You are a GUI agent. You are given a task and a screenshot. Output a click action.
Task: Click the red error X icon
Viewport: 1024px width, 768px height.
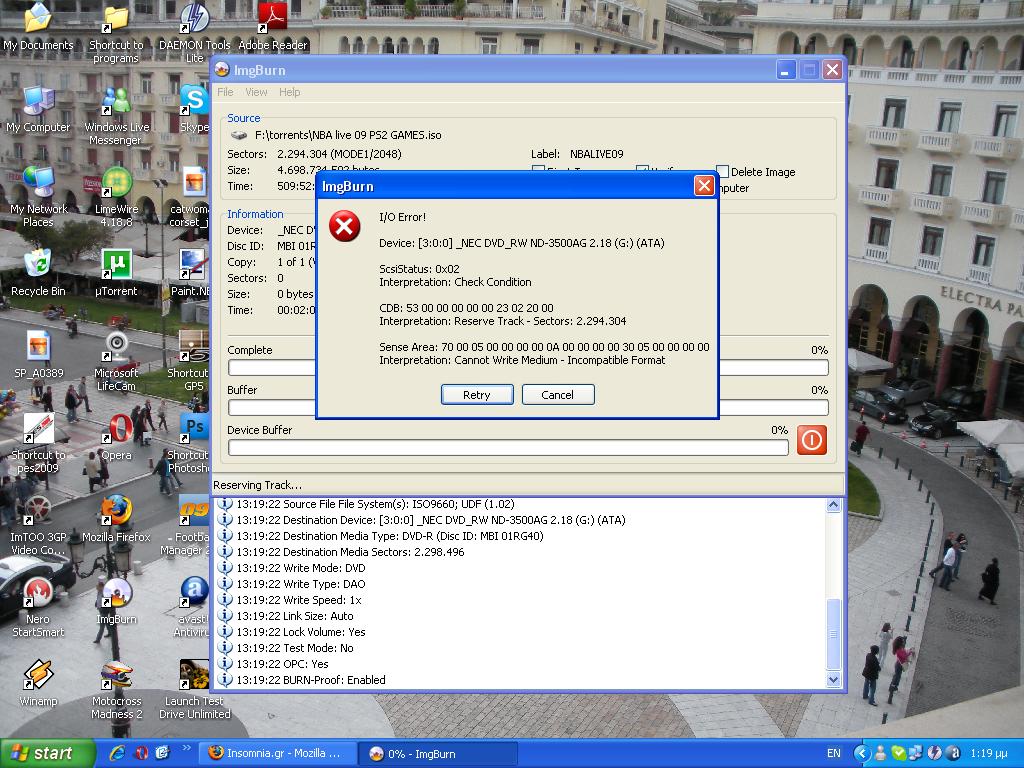pyautogui.click(x=344, y=227)
